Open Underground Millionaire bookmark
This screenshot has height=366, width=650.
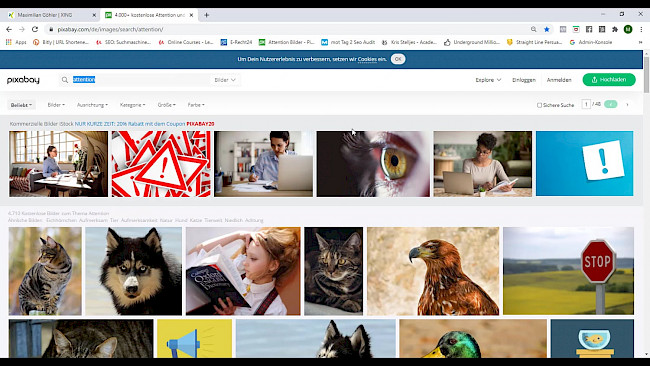pyautogui.click(x=472, y=42)
